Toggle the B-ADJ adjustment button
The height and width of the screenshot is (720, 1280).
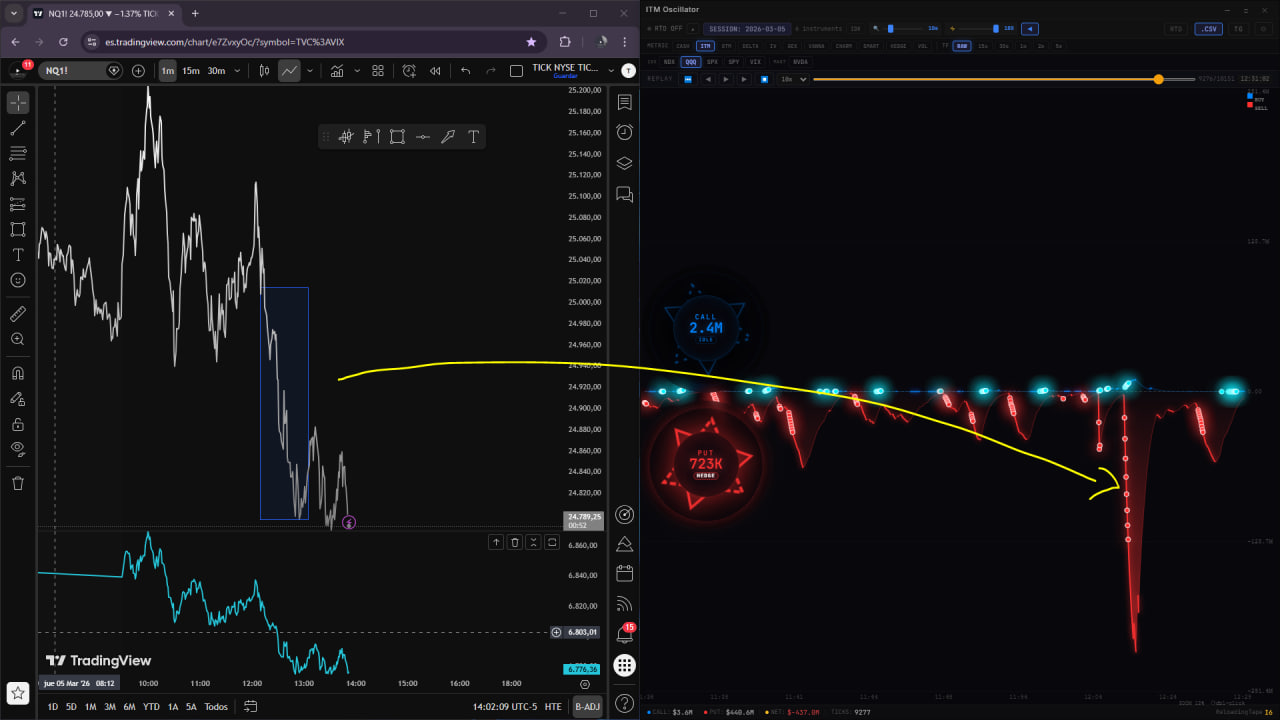tap(587, 707)
